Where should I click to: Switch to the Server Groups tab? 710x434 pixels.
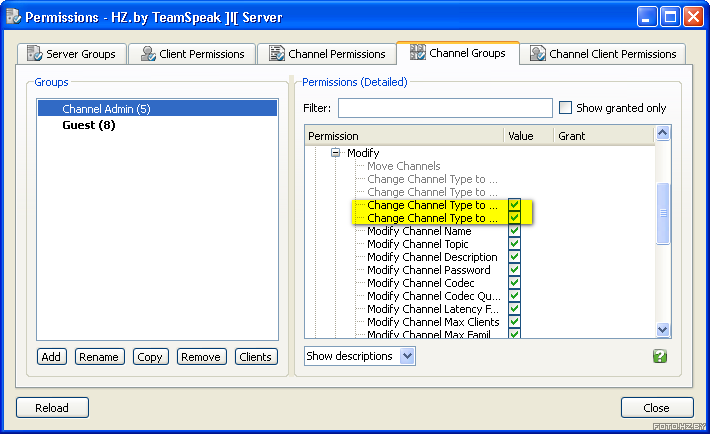coord(71,54)
